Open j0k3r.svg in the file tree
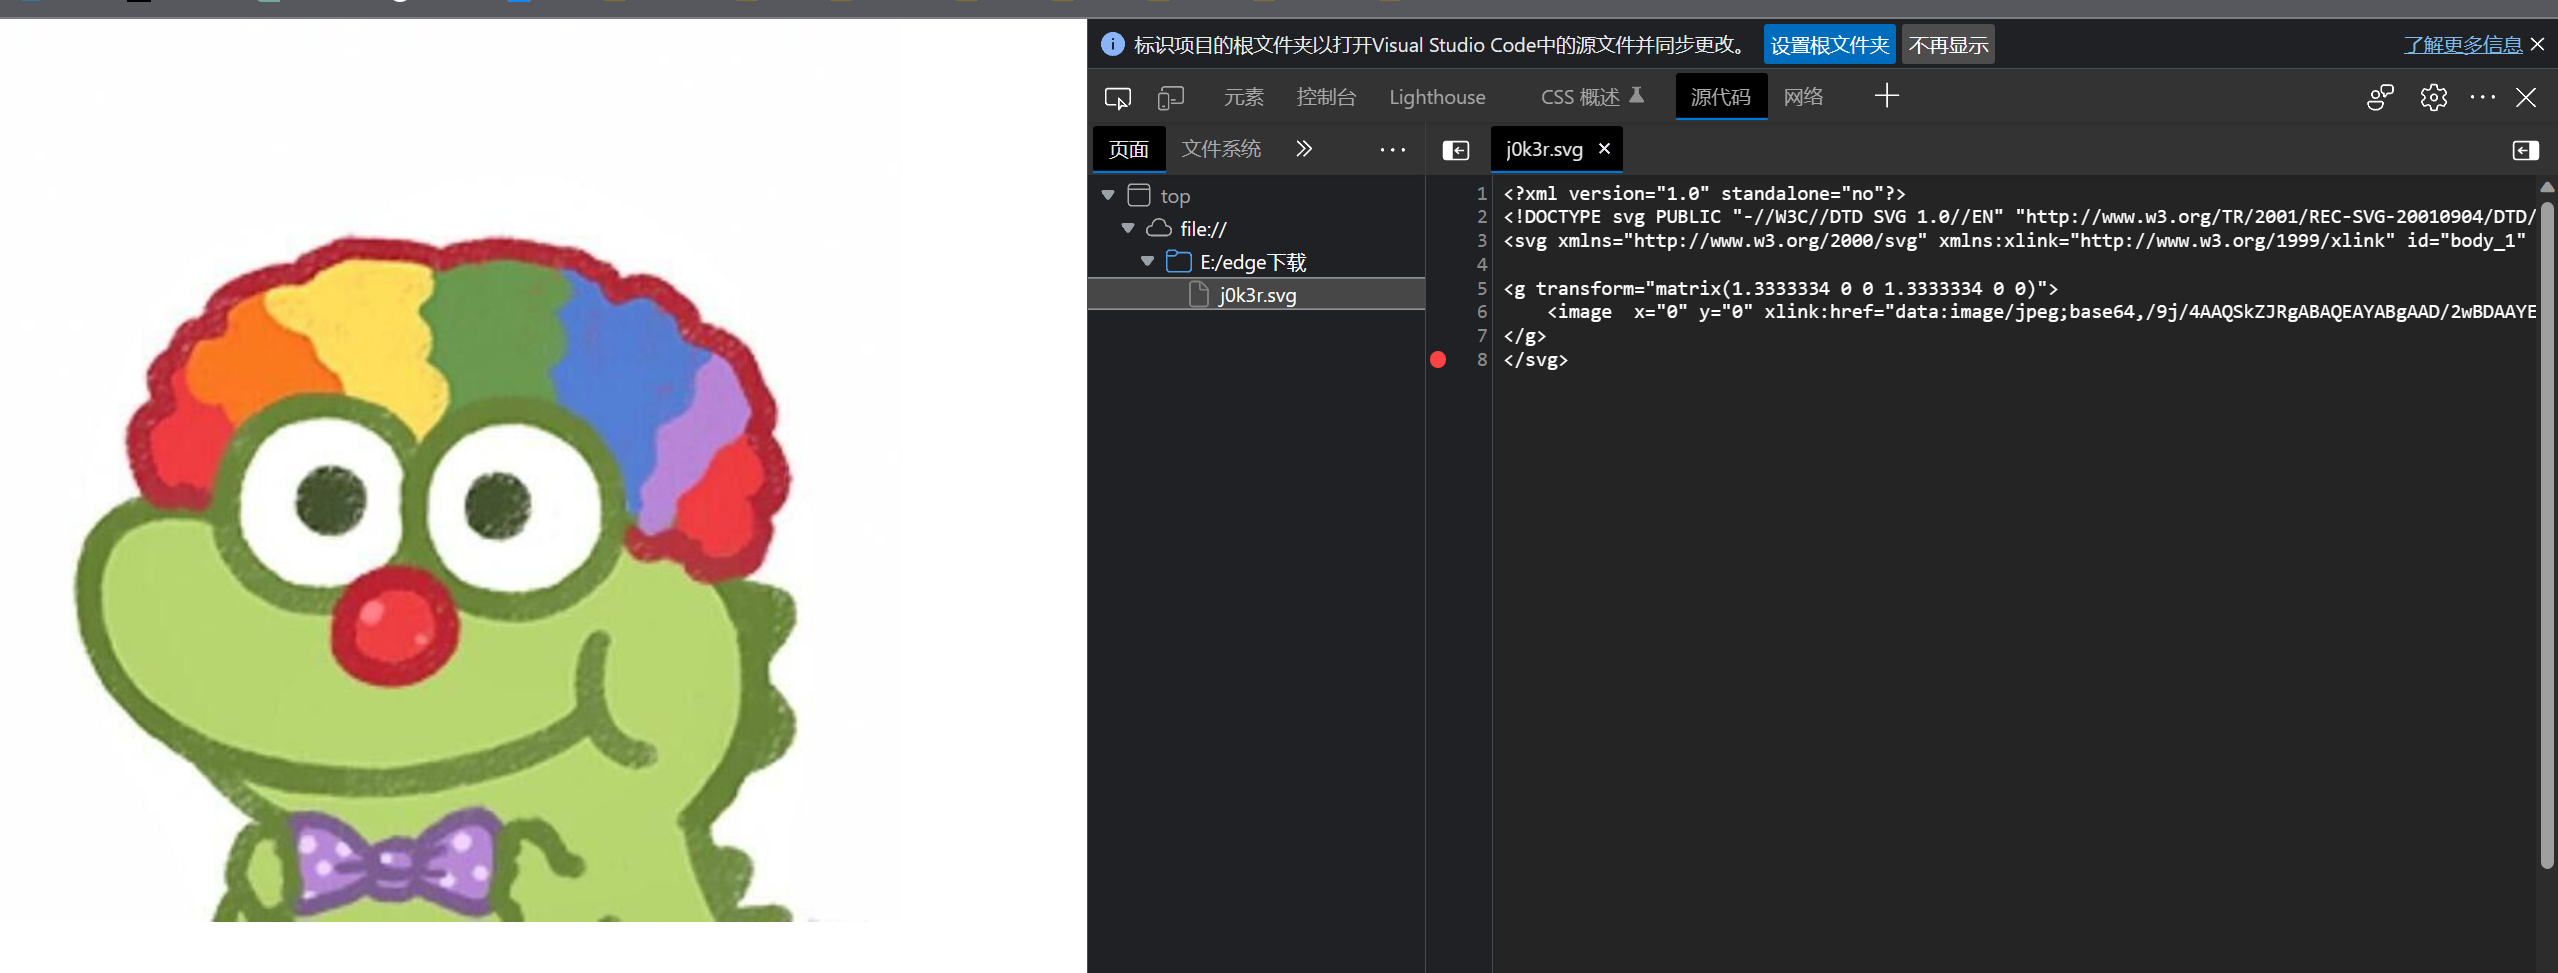Image resolution: width=2558 pixels, height=973 pixels. point(1256,294)
